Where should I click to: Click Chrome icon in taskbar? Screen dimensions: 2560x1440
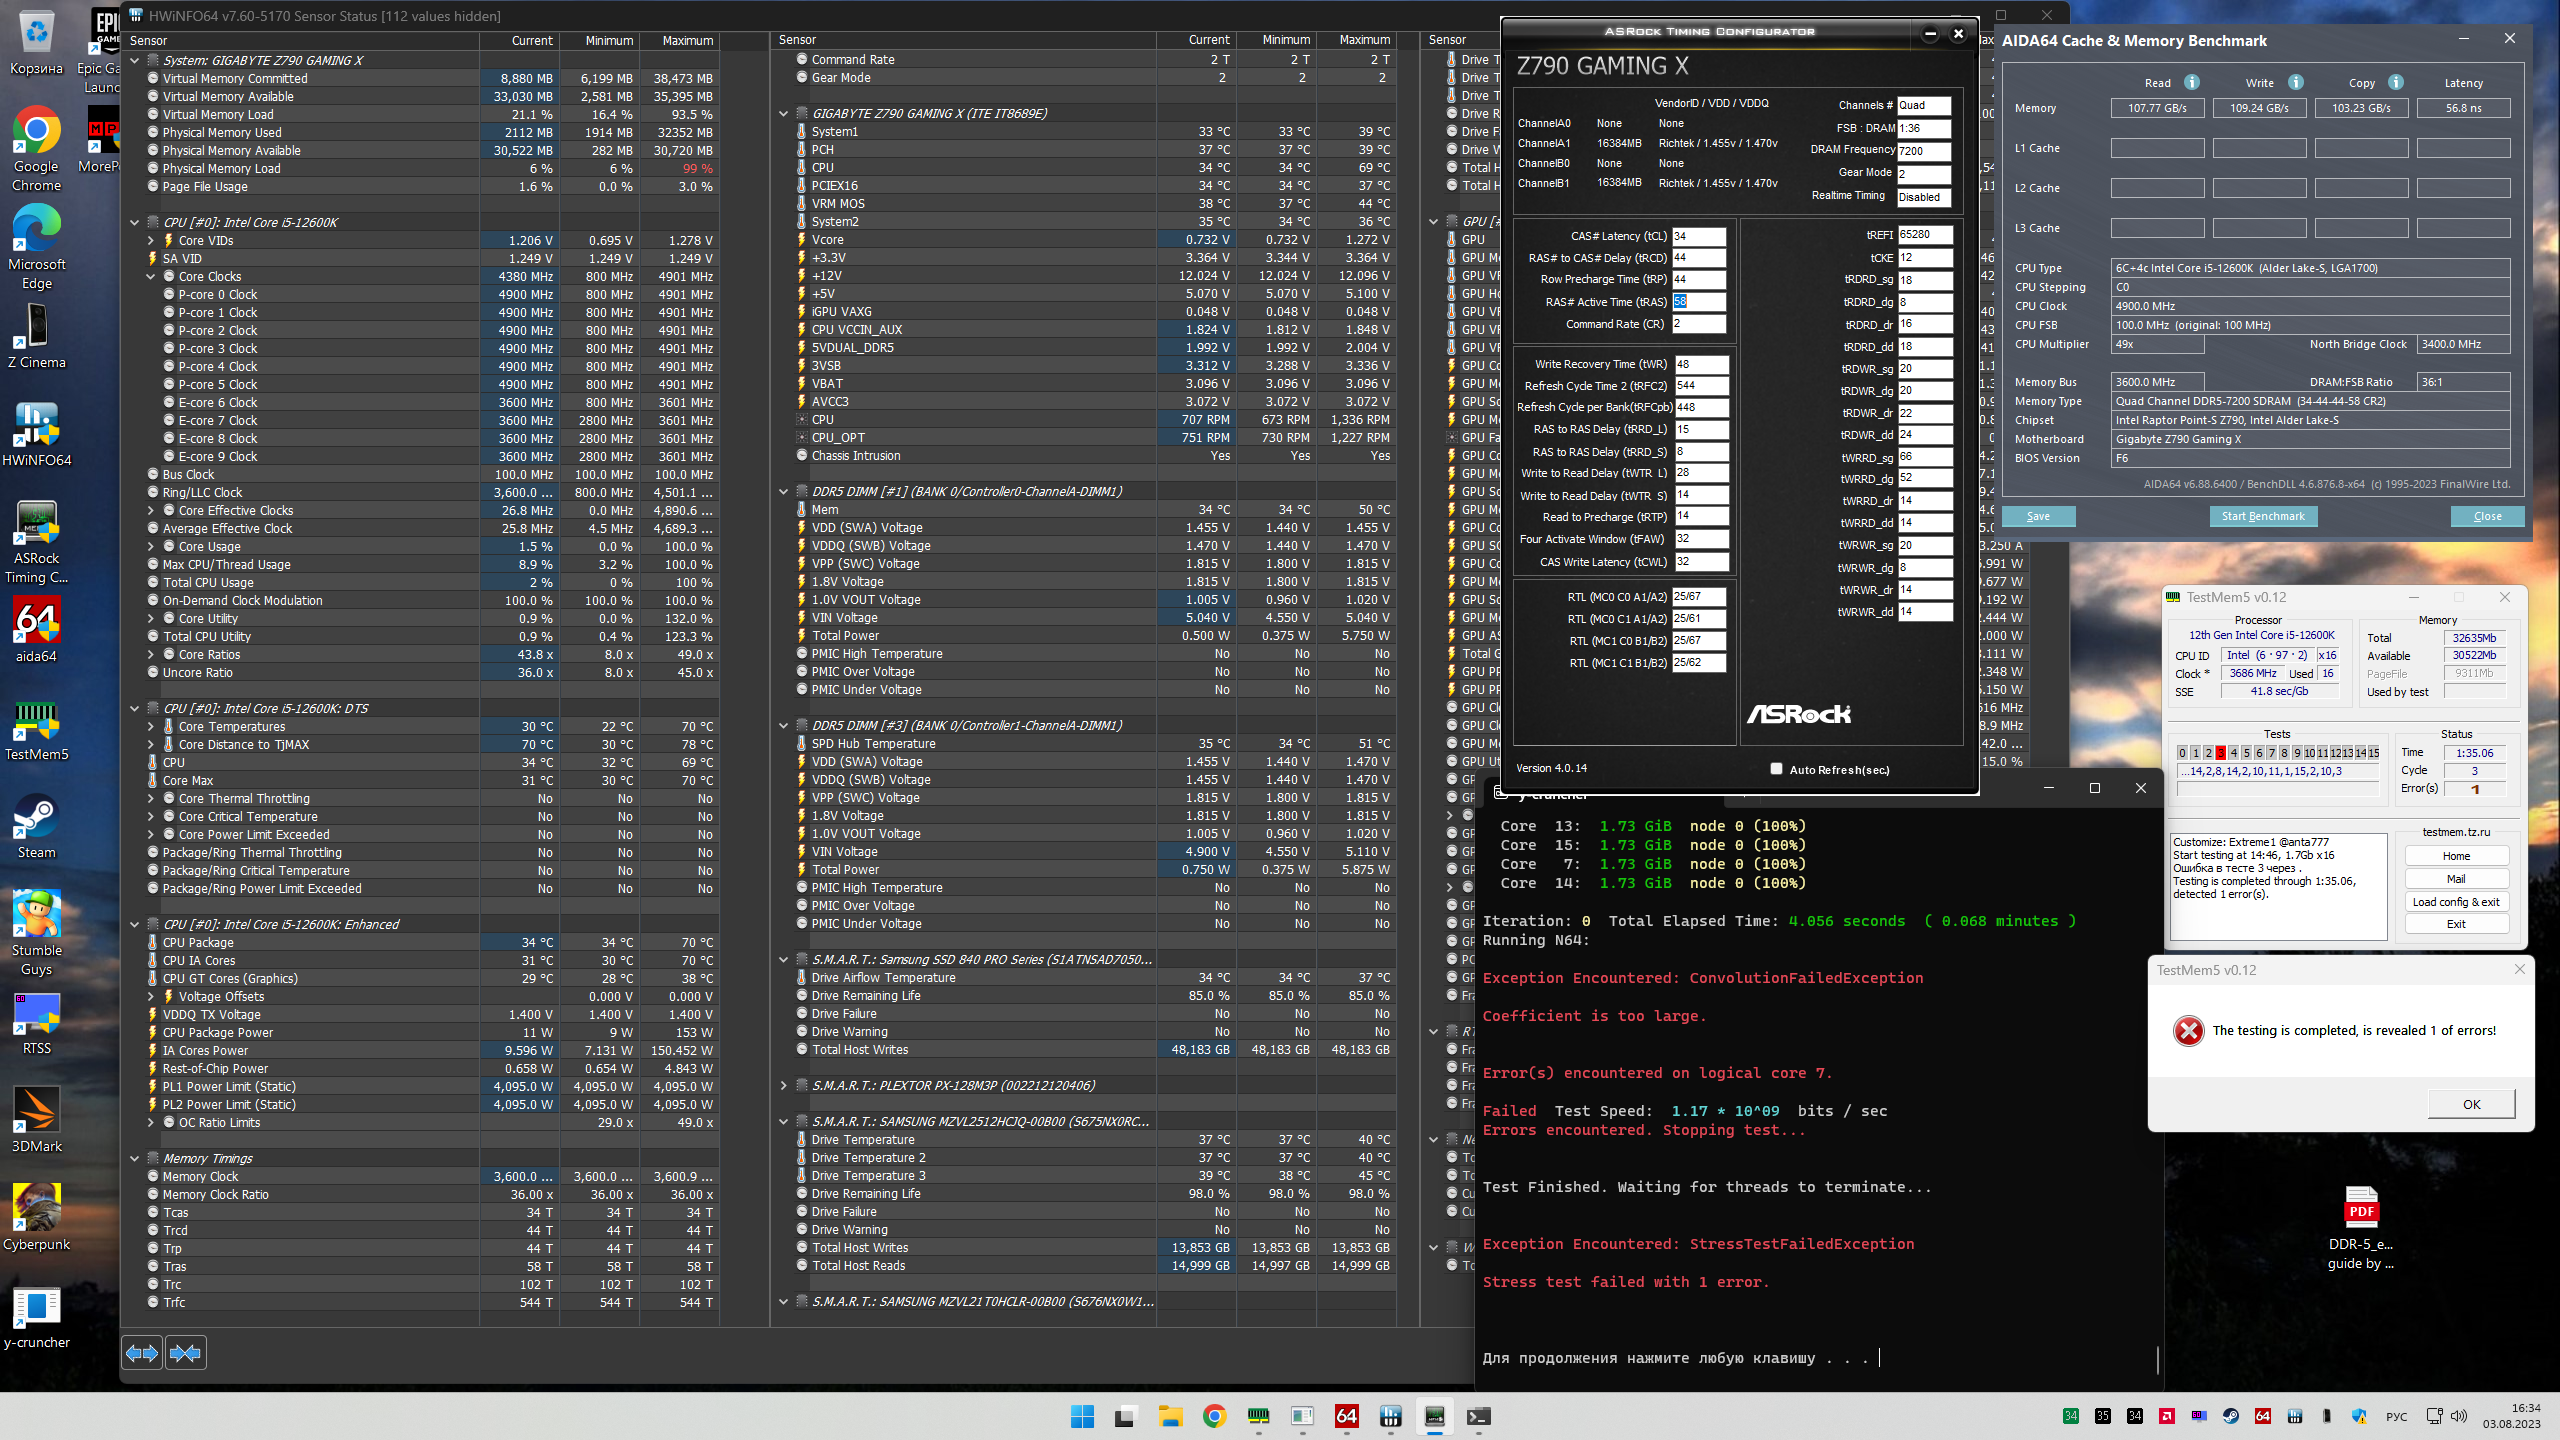1214,1416
